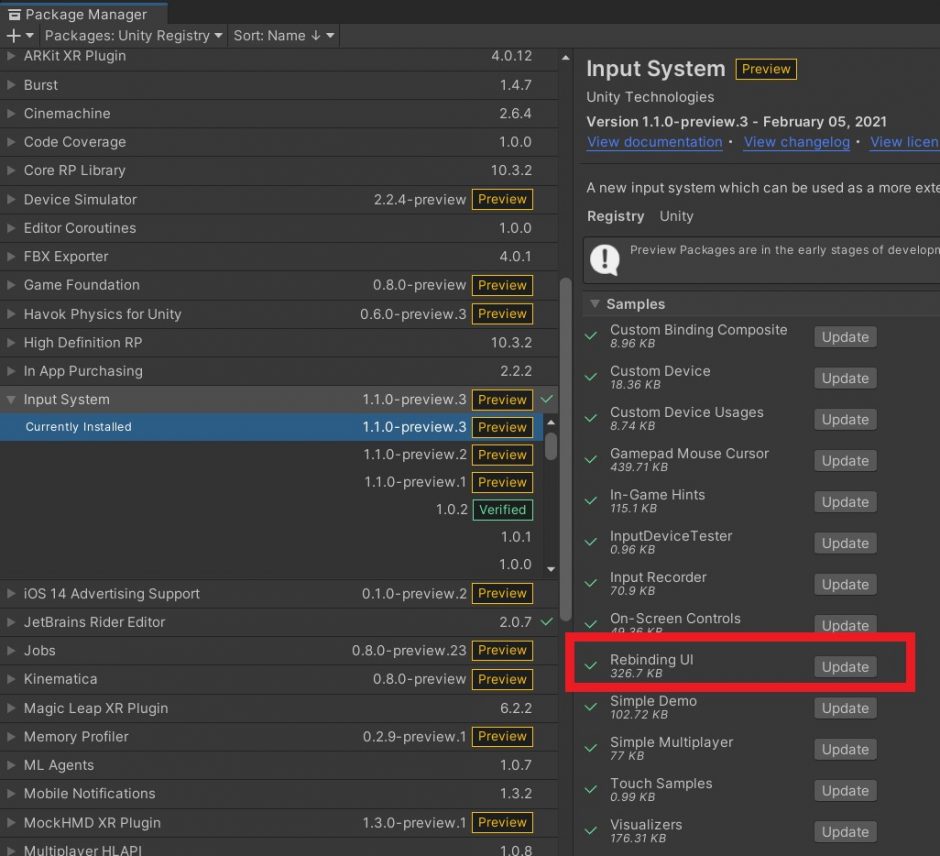
Task: Collapse the Samples section
Action: (594, 303)
